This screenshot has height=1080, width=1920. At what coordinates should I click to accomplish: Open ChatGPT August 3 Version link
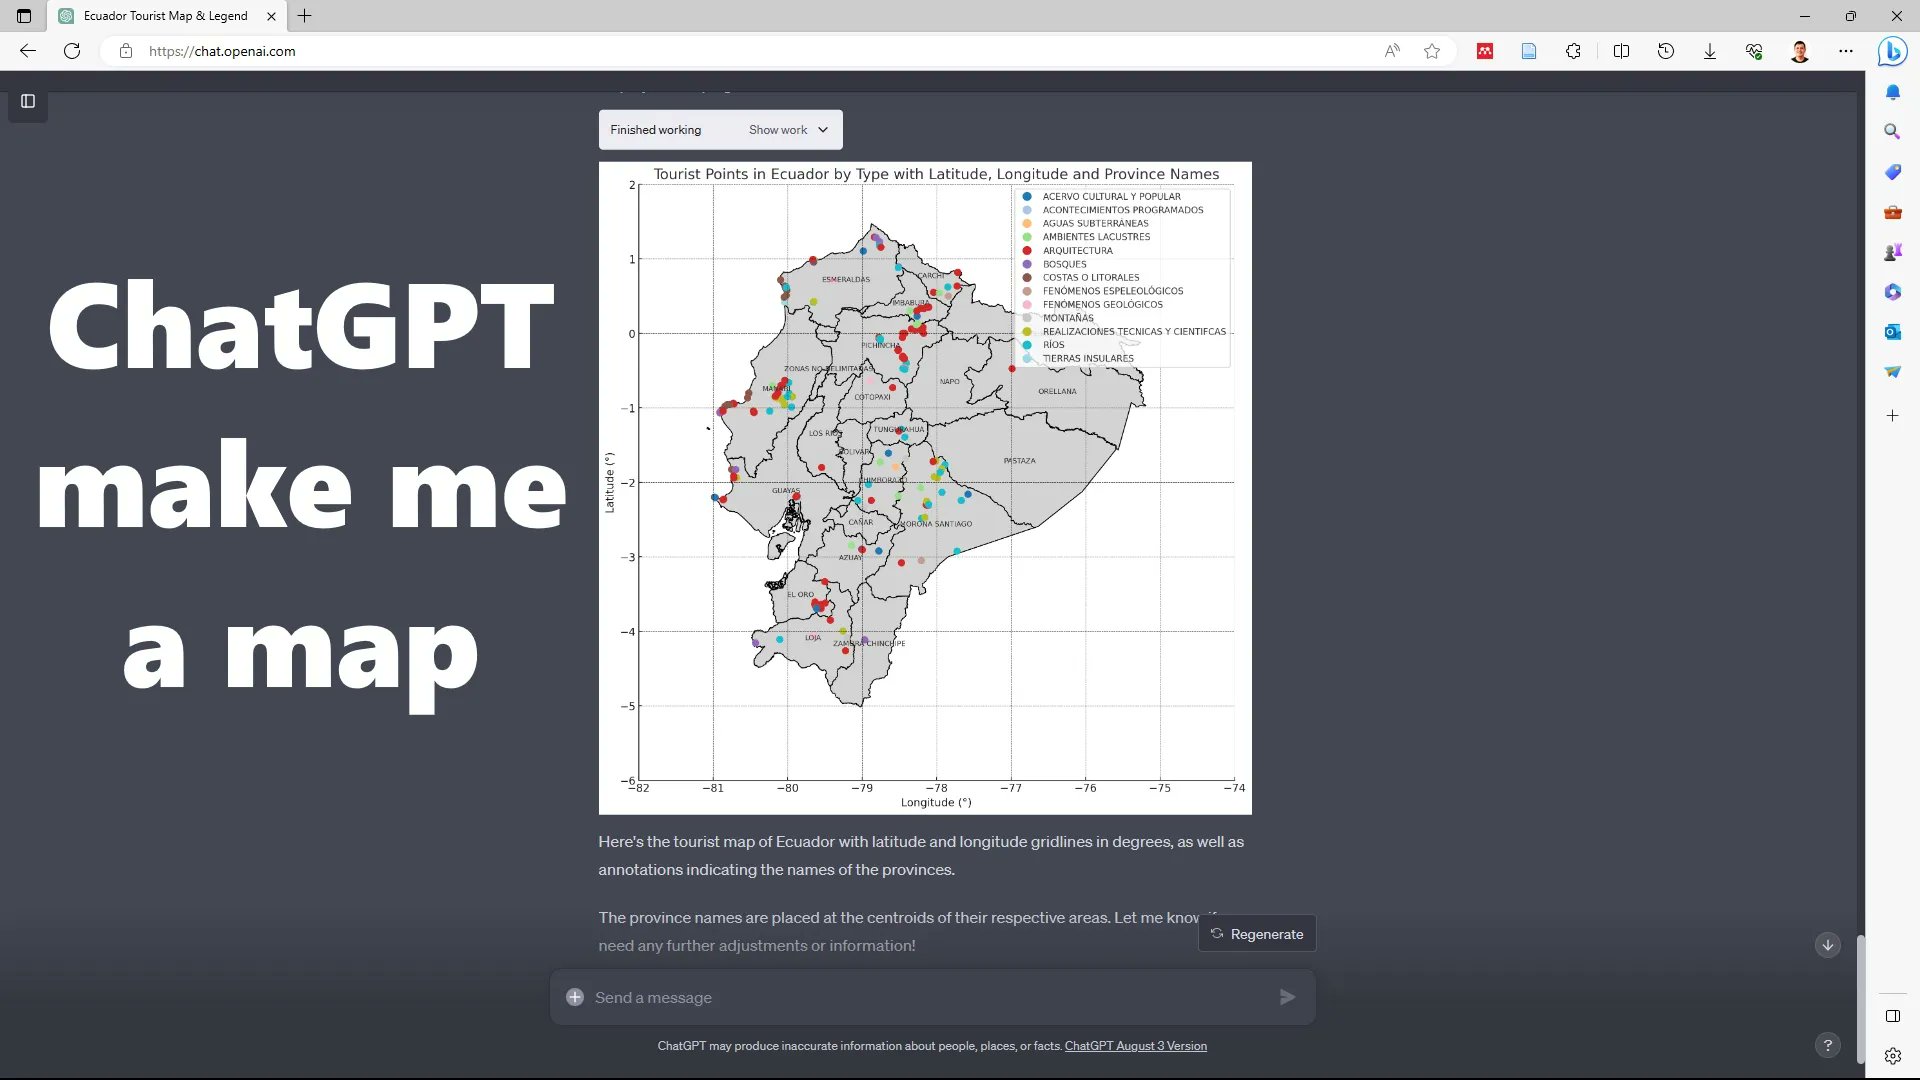pyautogui.click(x=1136, y=1046)
